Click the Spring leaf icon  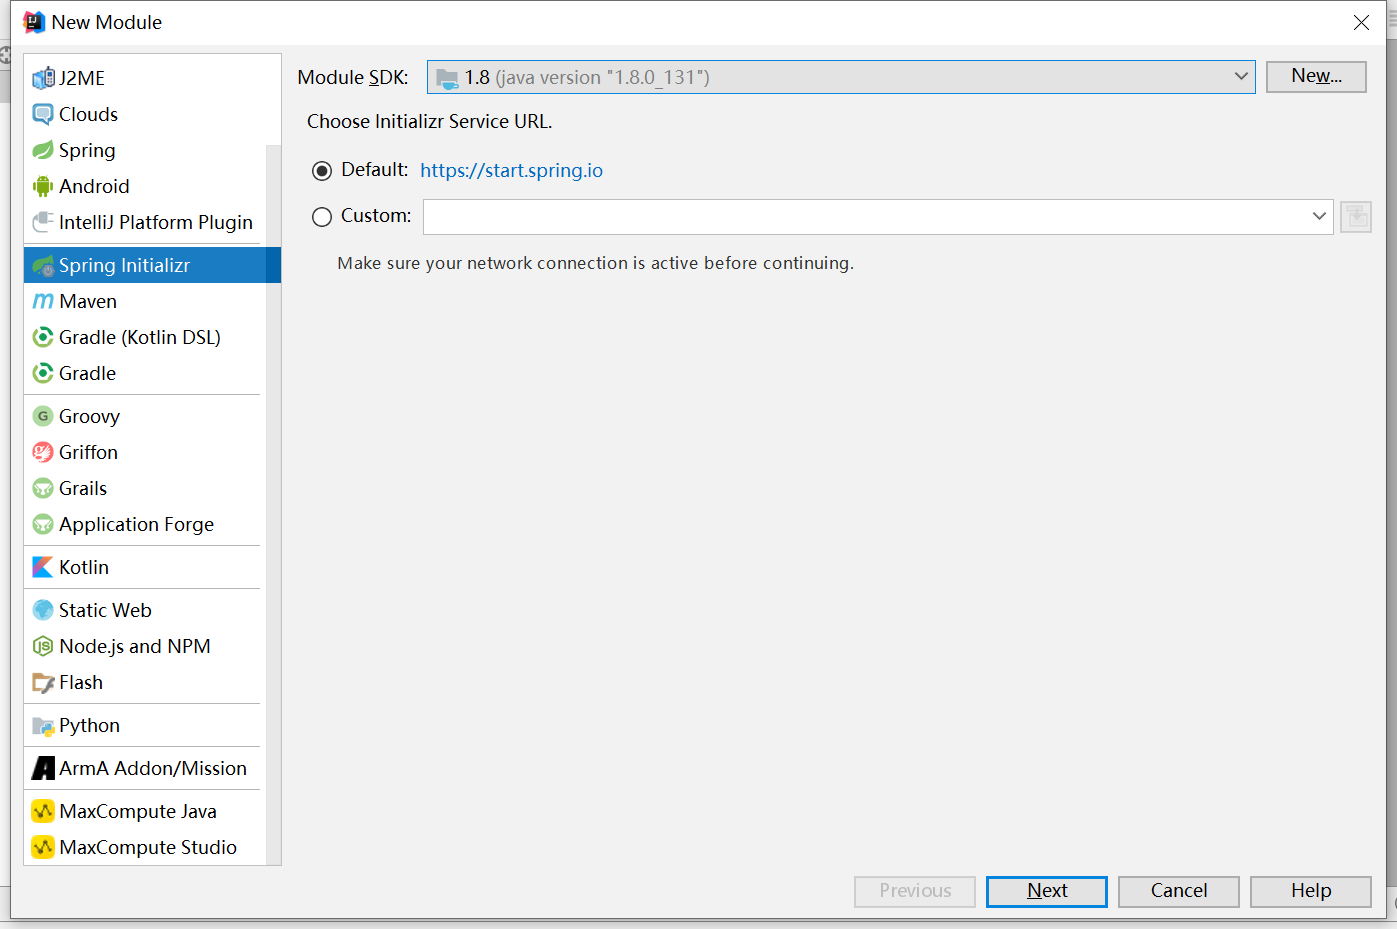(43, 150)
